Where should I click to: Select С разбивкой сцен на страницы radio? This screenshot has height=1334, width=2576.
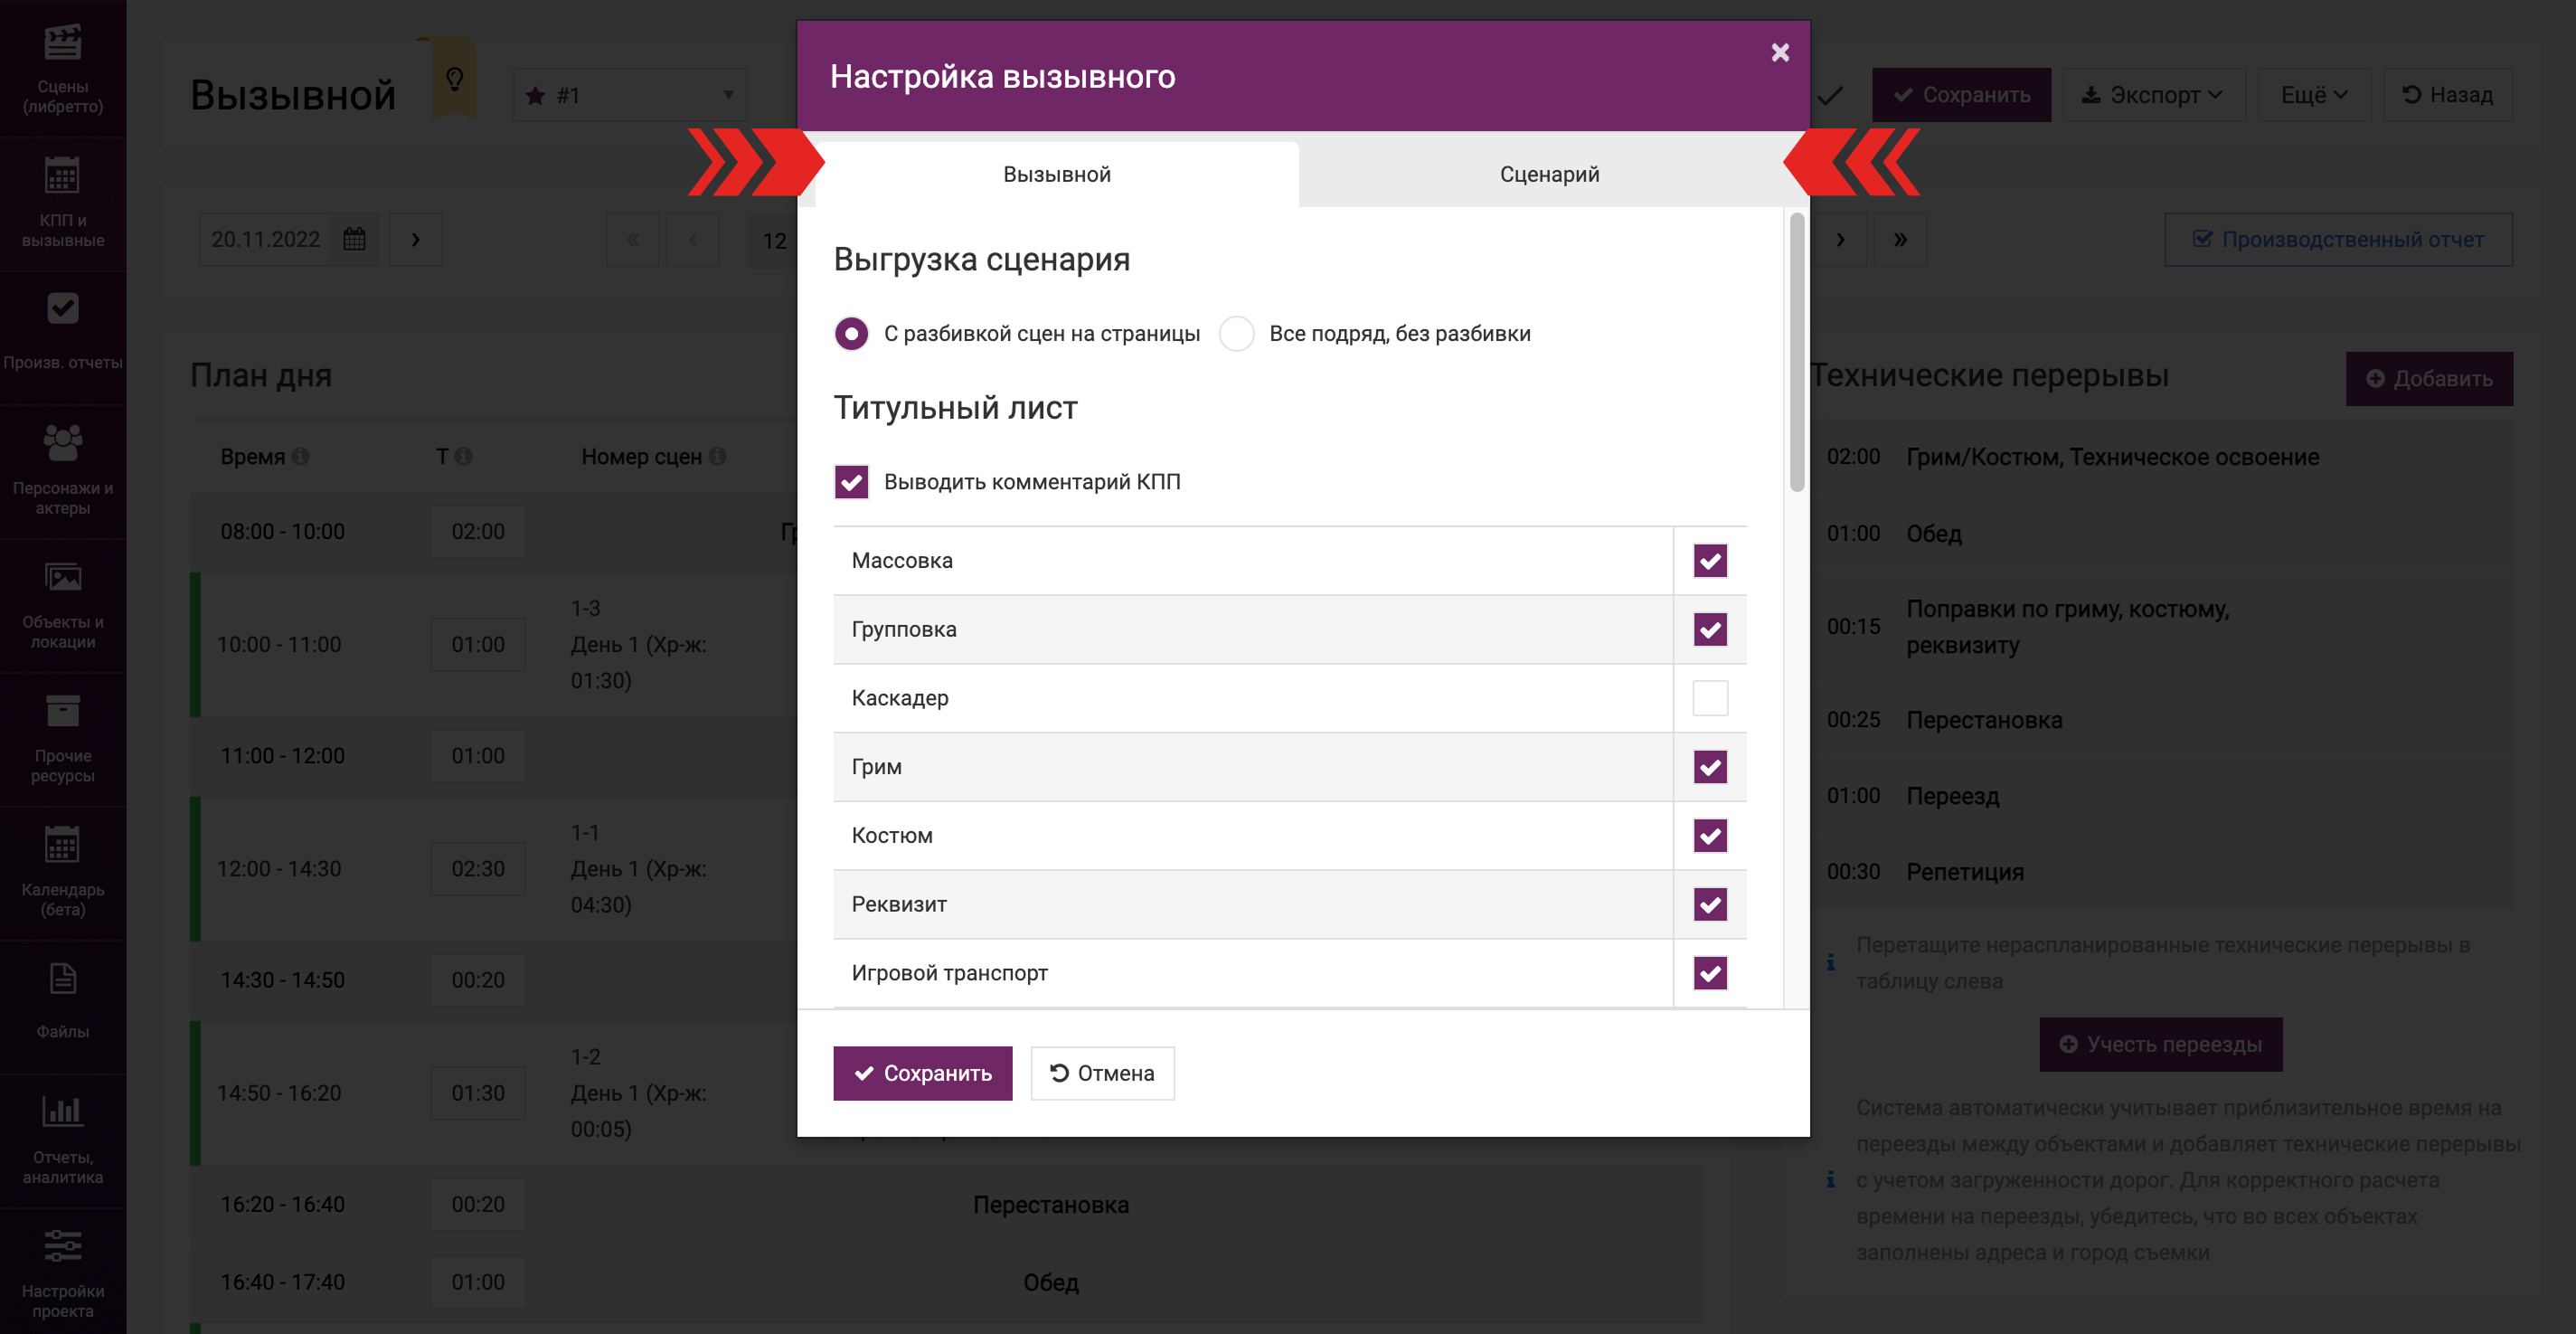(851, 333)
